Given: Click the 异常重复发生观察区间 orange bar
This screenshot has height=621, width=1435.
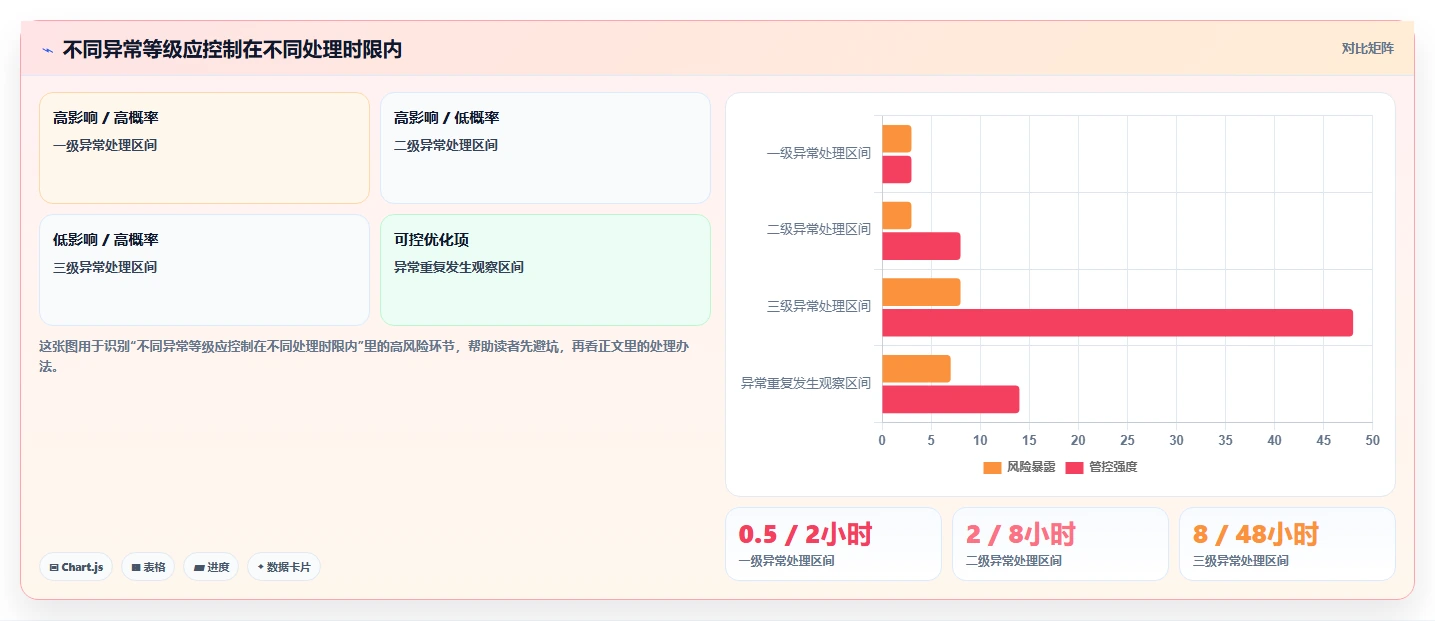Looking at the screenshot, I should [916, 368].
